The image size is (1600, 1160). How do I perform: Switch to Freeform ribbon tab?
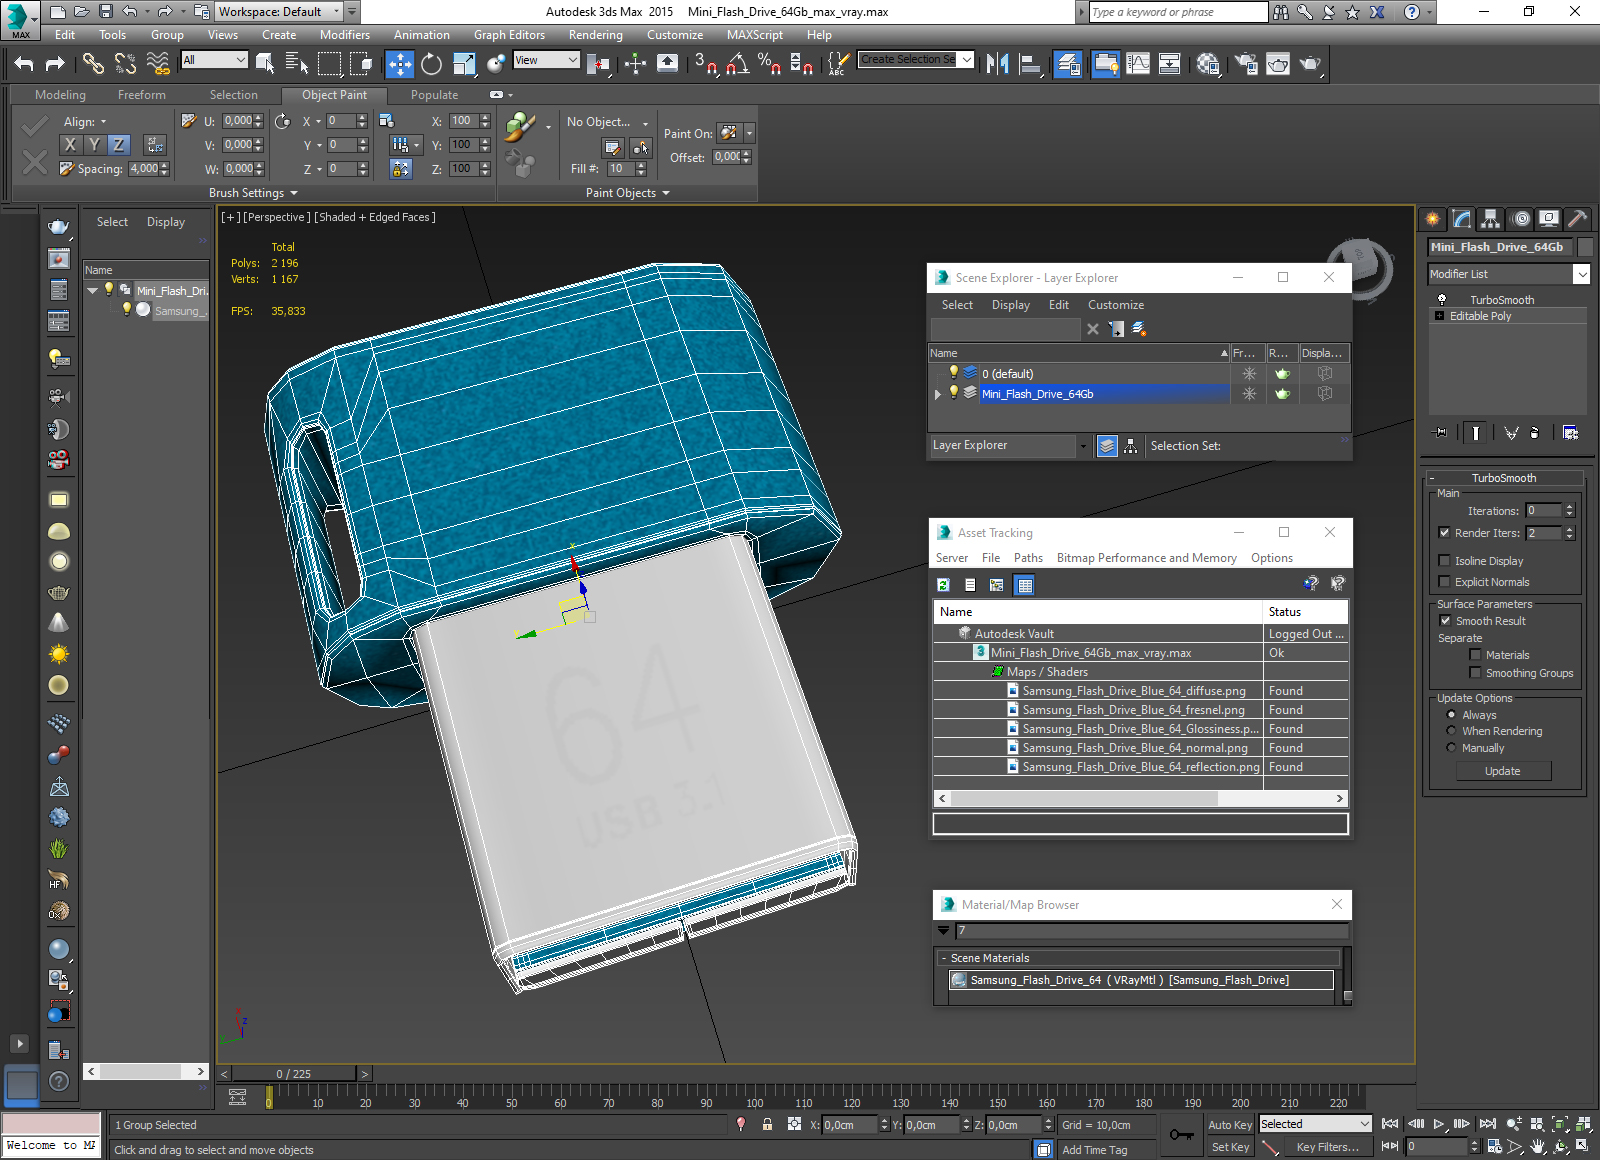pos(142,95)
